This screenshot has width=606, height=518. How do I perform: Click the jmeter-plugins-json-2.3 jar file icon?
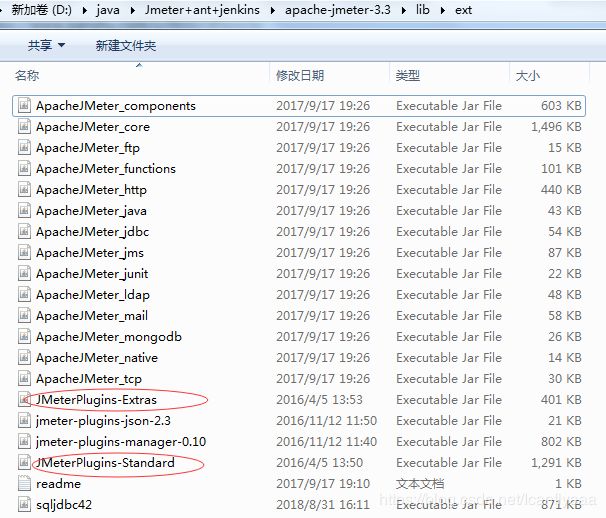point(24,420)
